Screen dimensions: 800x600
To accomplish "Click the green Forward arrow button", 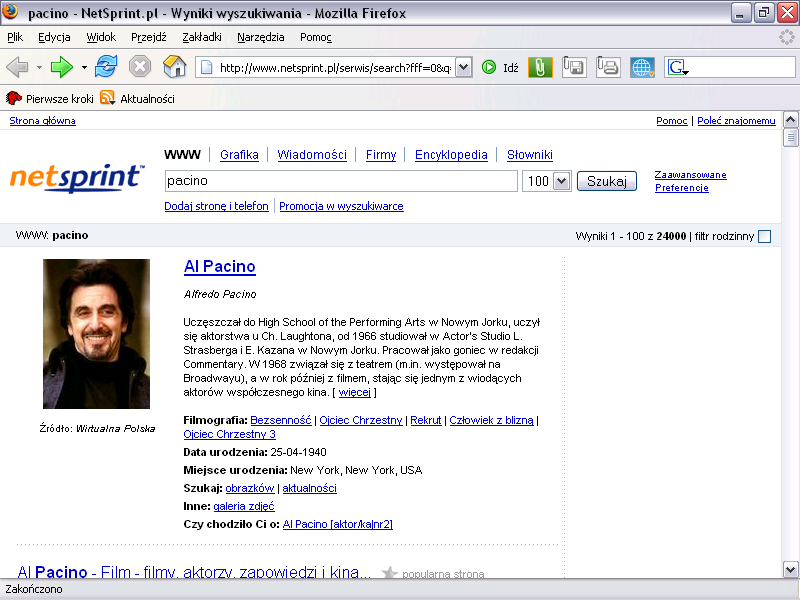I will 62,67.
